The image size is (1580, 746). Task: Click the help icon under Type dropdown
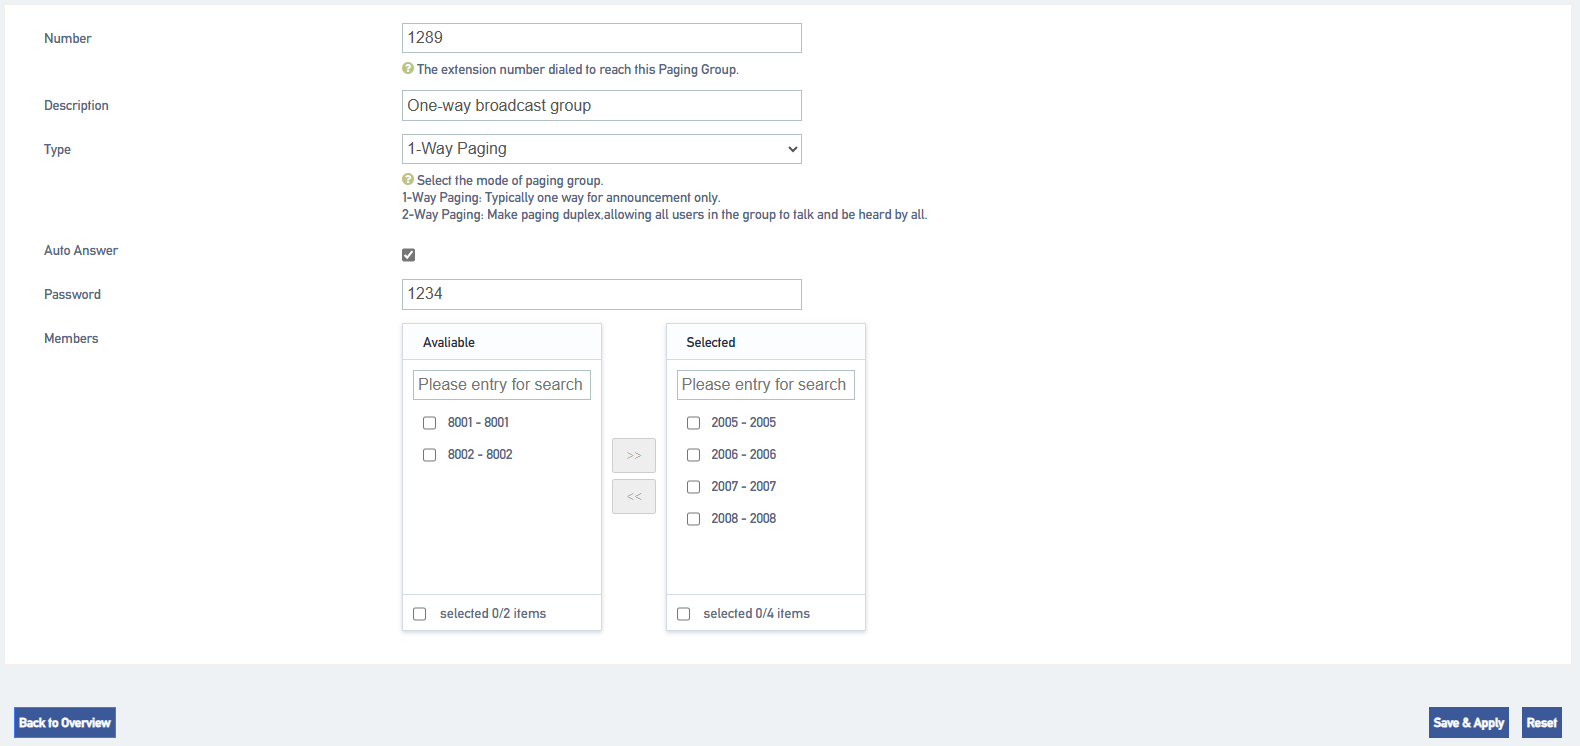[408, 180]
